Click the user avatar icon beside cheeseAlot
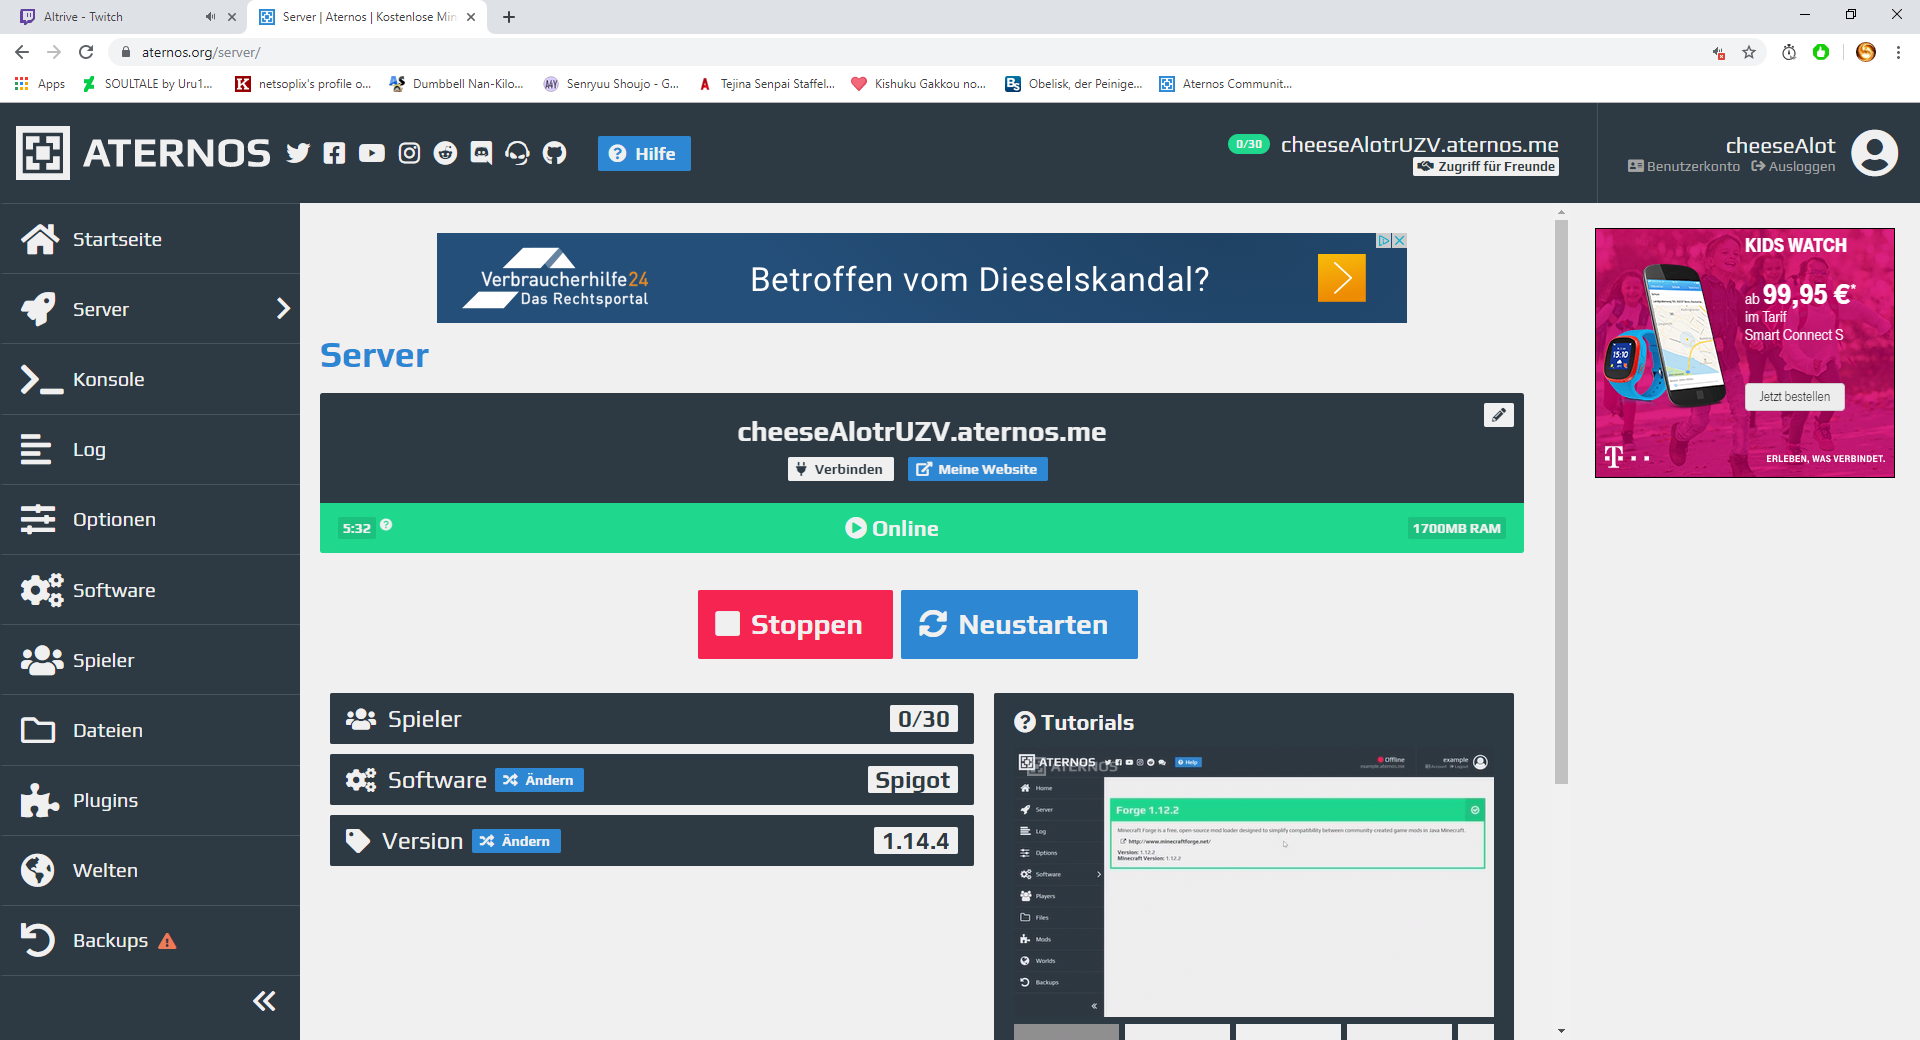Image resolution: width=1920 pixels, height=1040 pixels. 1874,153
